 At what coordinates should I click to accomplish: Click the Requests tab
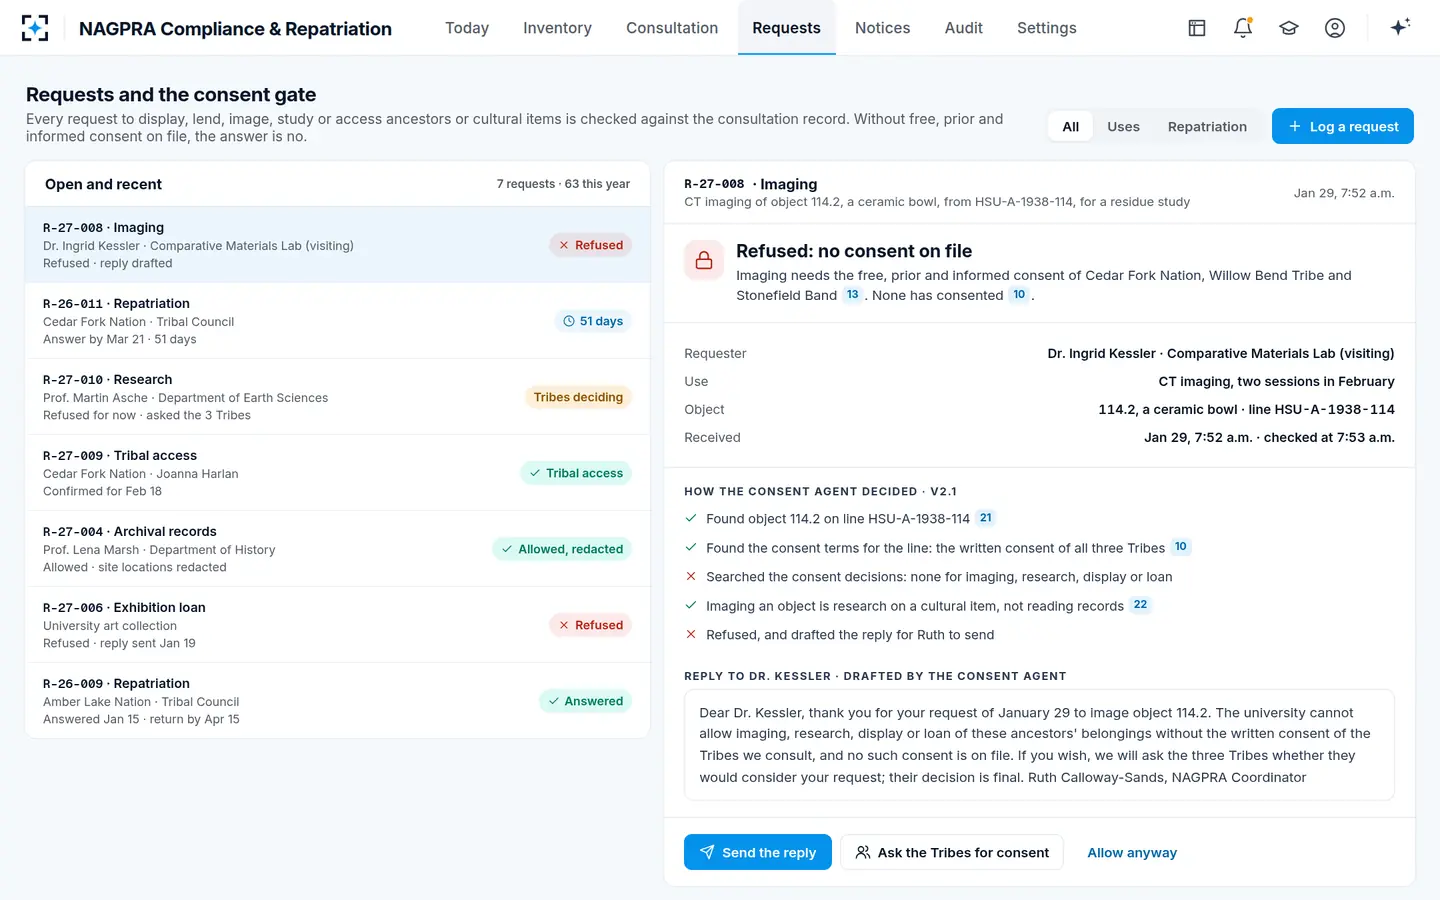(x=787, y=28)
